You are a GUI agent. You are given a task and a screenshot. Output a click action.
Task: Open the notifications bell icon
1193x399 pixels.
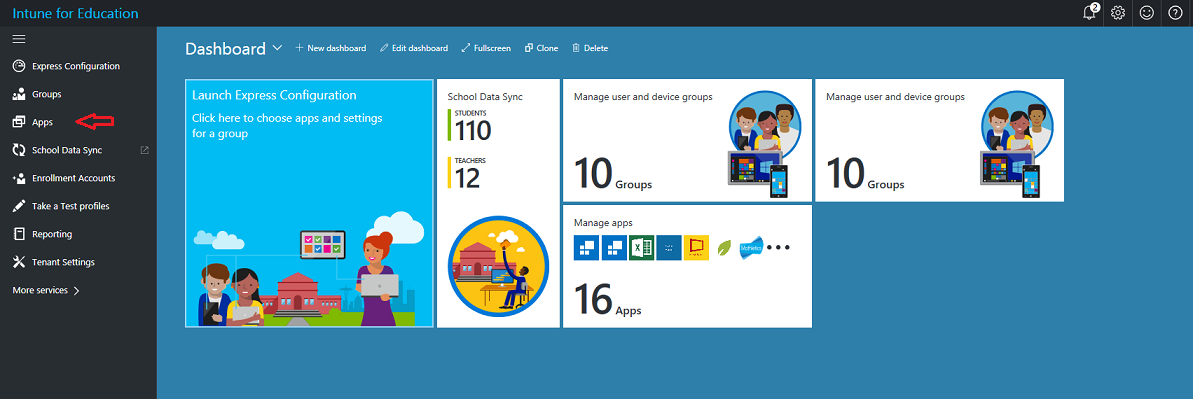1091,12
